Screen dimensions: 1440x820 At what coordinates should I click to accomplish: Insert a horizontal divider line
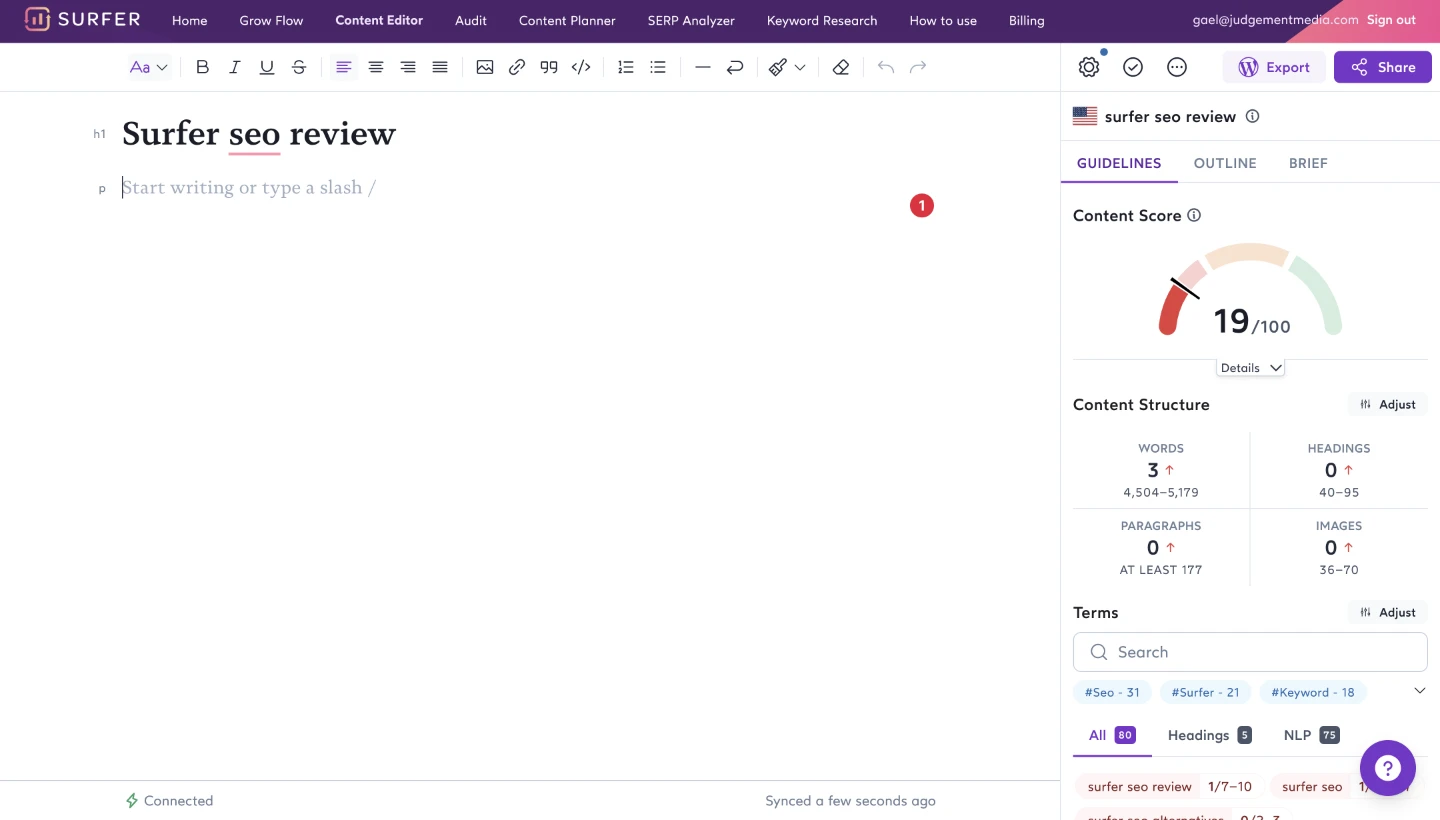tap(703, 67)
